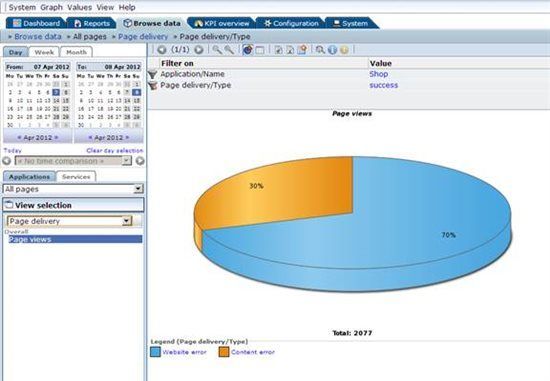Toggle the Day period tab
Viewport: 550px width, 381px height.
pos(15,52)
